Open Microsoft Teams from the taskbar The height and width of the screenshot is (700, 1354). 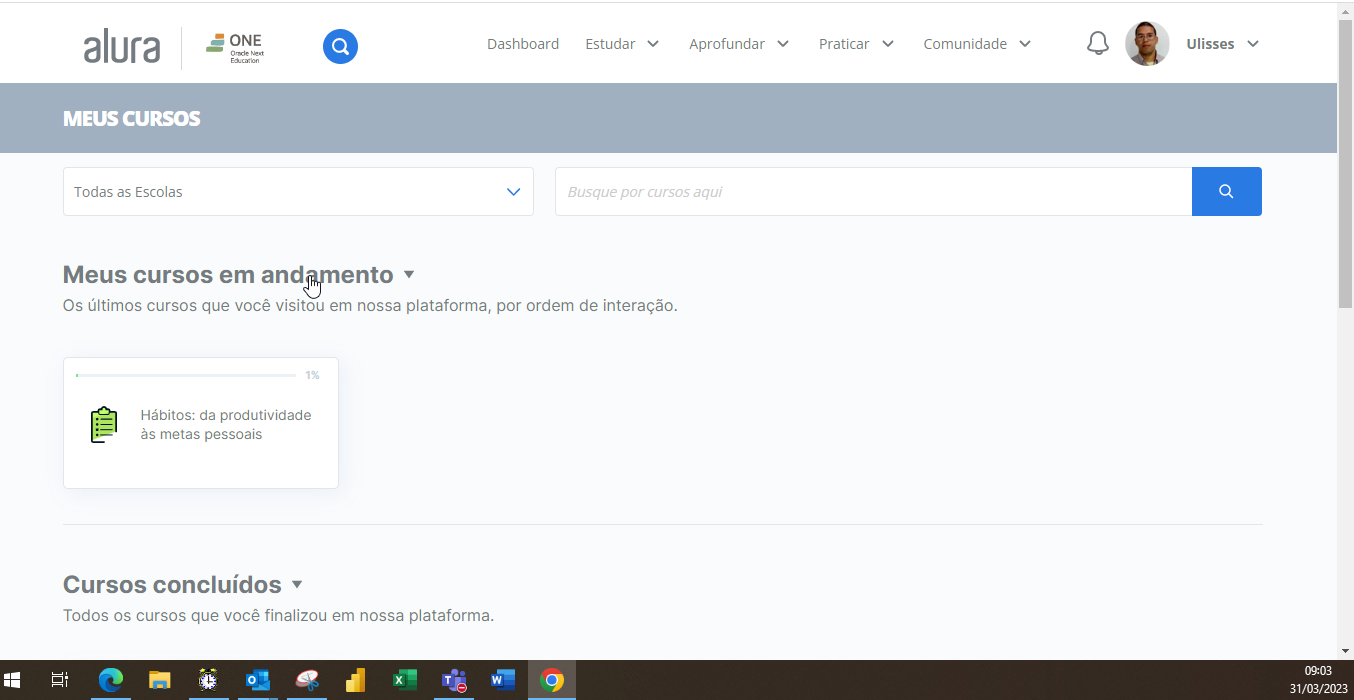(x=453, y=681)
